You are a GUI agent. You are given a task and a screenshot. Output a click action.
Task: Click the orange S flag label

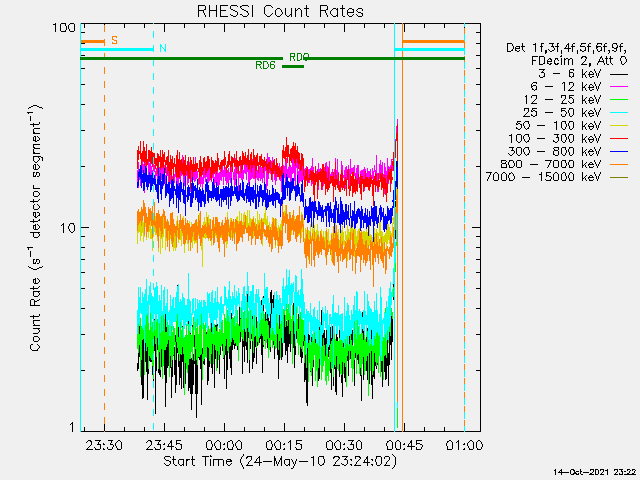click(114, 40)
